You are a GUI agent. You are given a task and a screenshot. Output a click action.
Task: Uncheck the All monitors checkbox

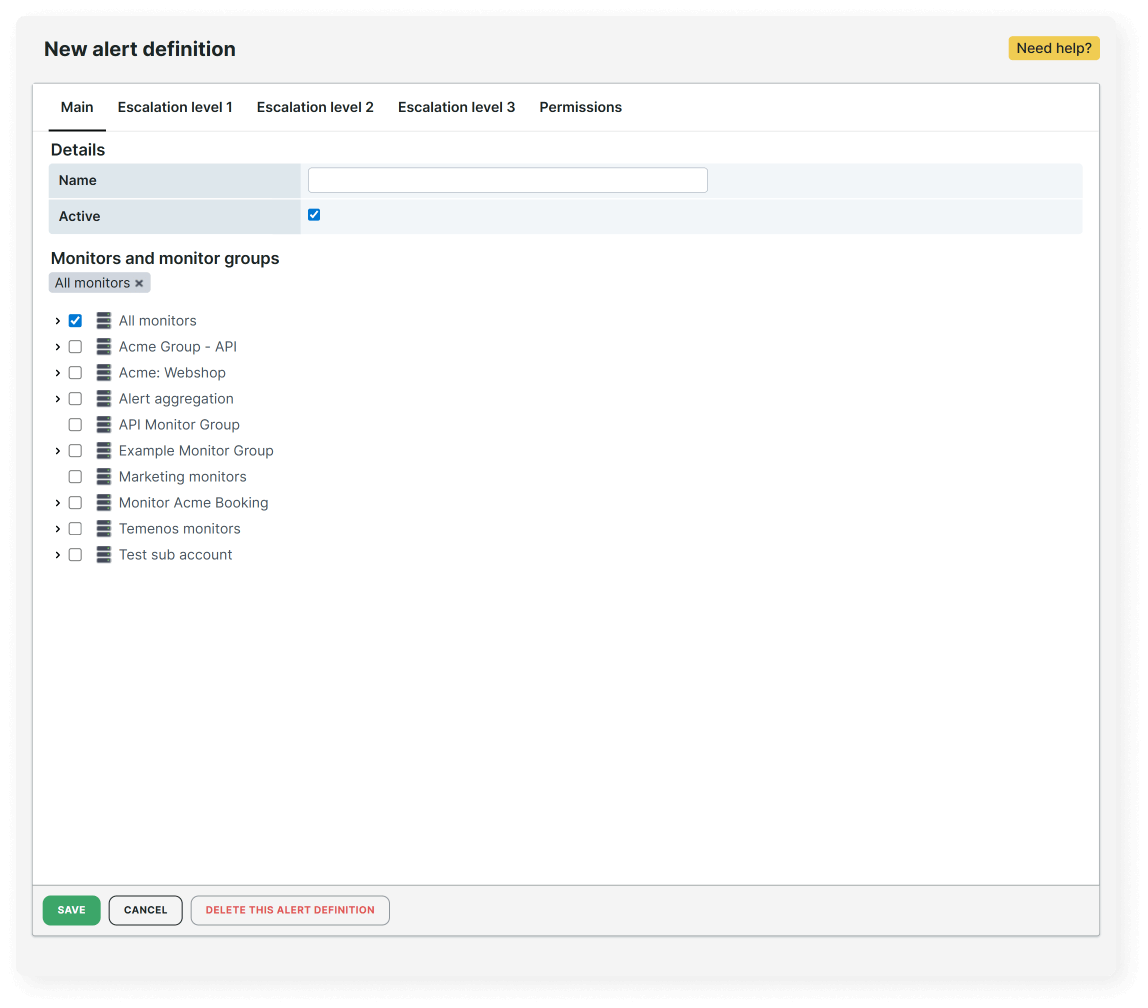[x=75, y=320]
